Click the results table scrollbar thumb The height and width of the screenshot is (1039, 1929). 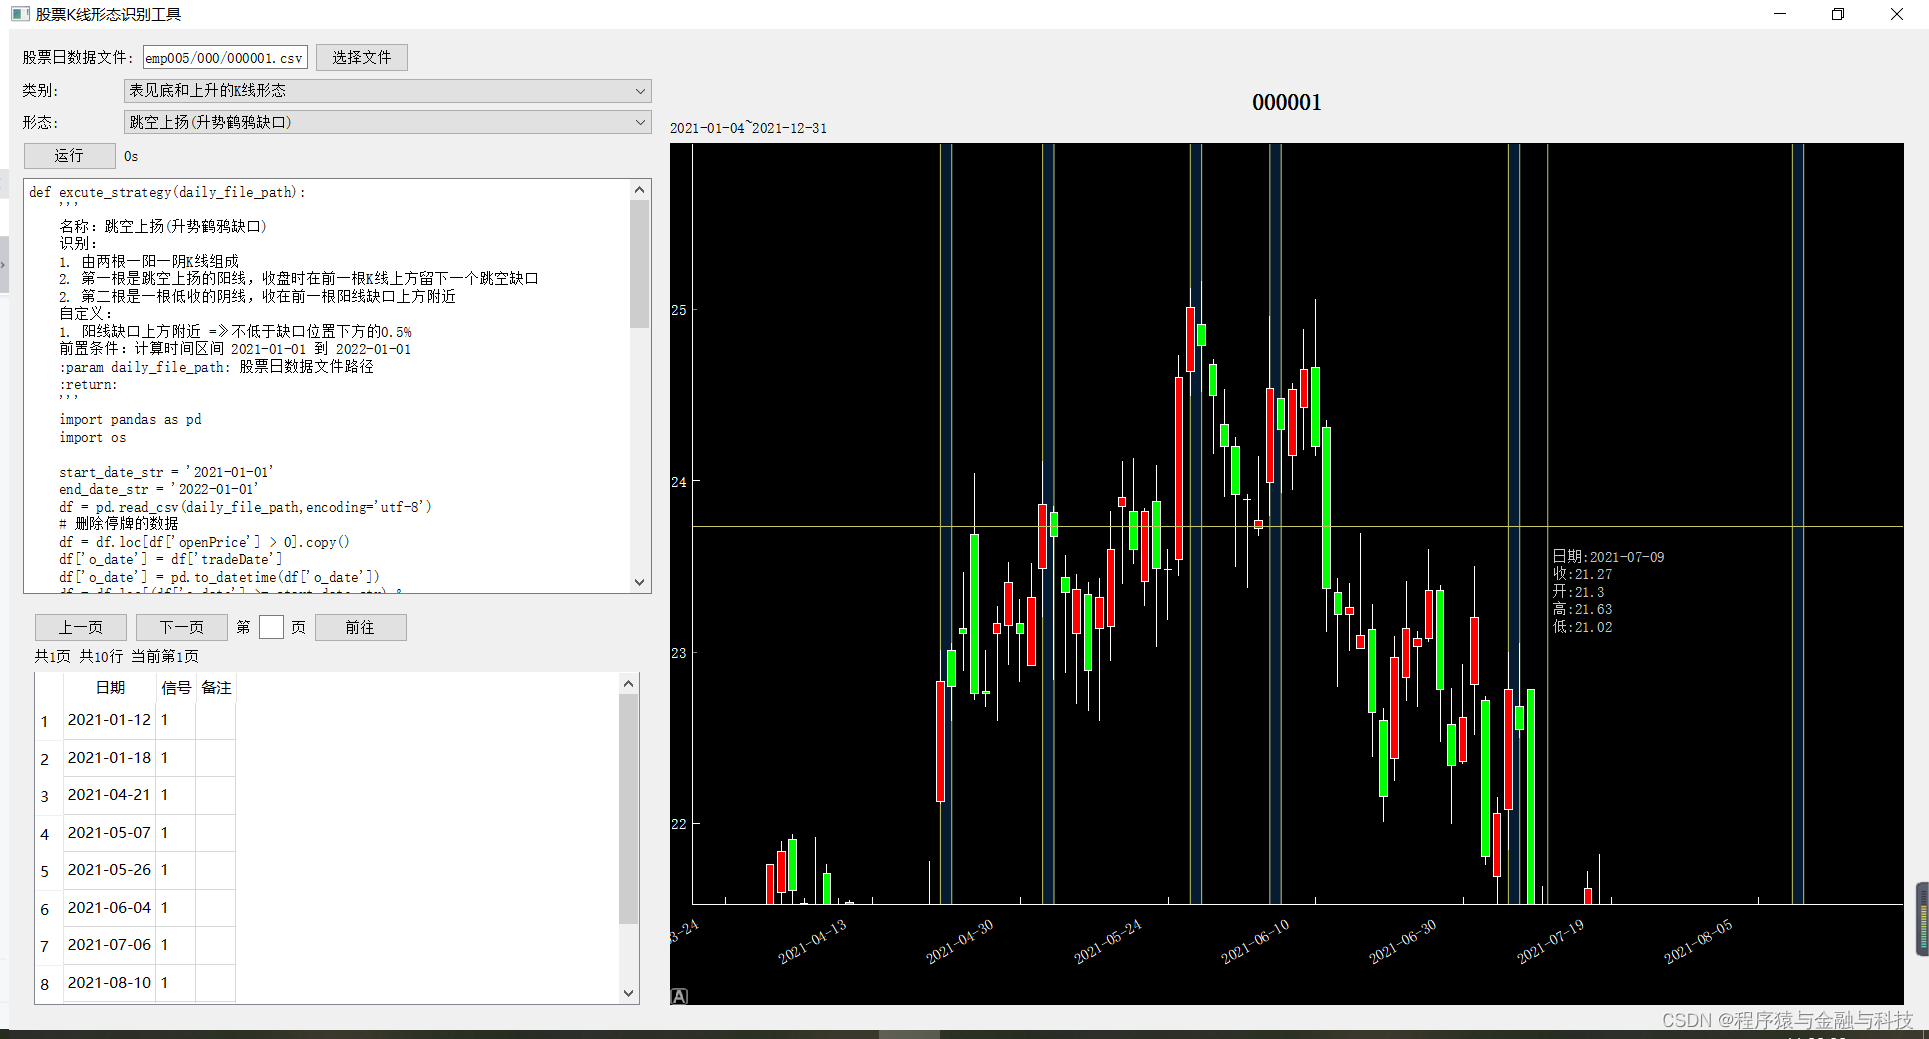(x=628, y=809)
